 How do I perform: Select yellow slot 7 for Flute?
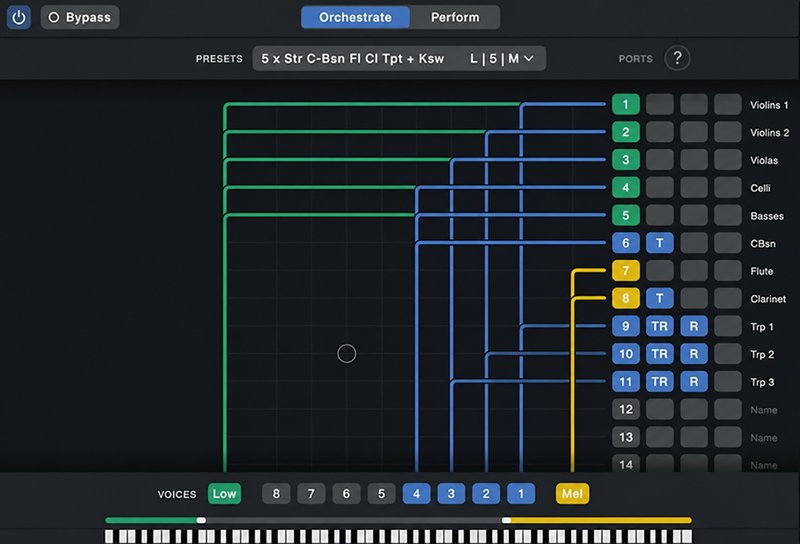[626, 270]
